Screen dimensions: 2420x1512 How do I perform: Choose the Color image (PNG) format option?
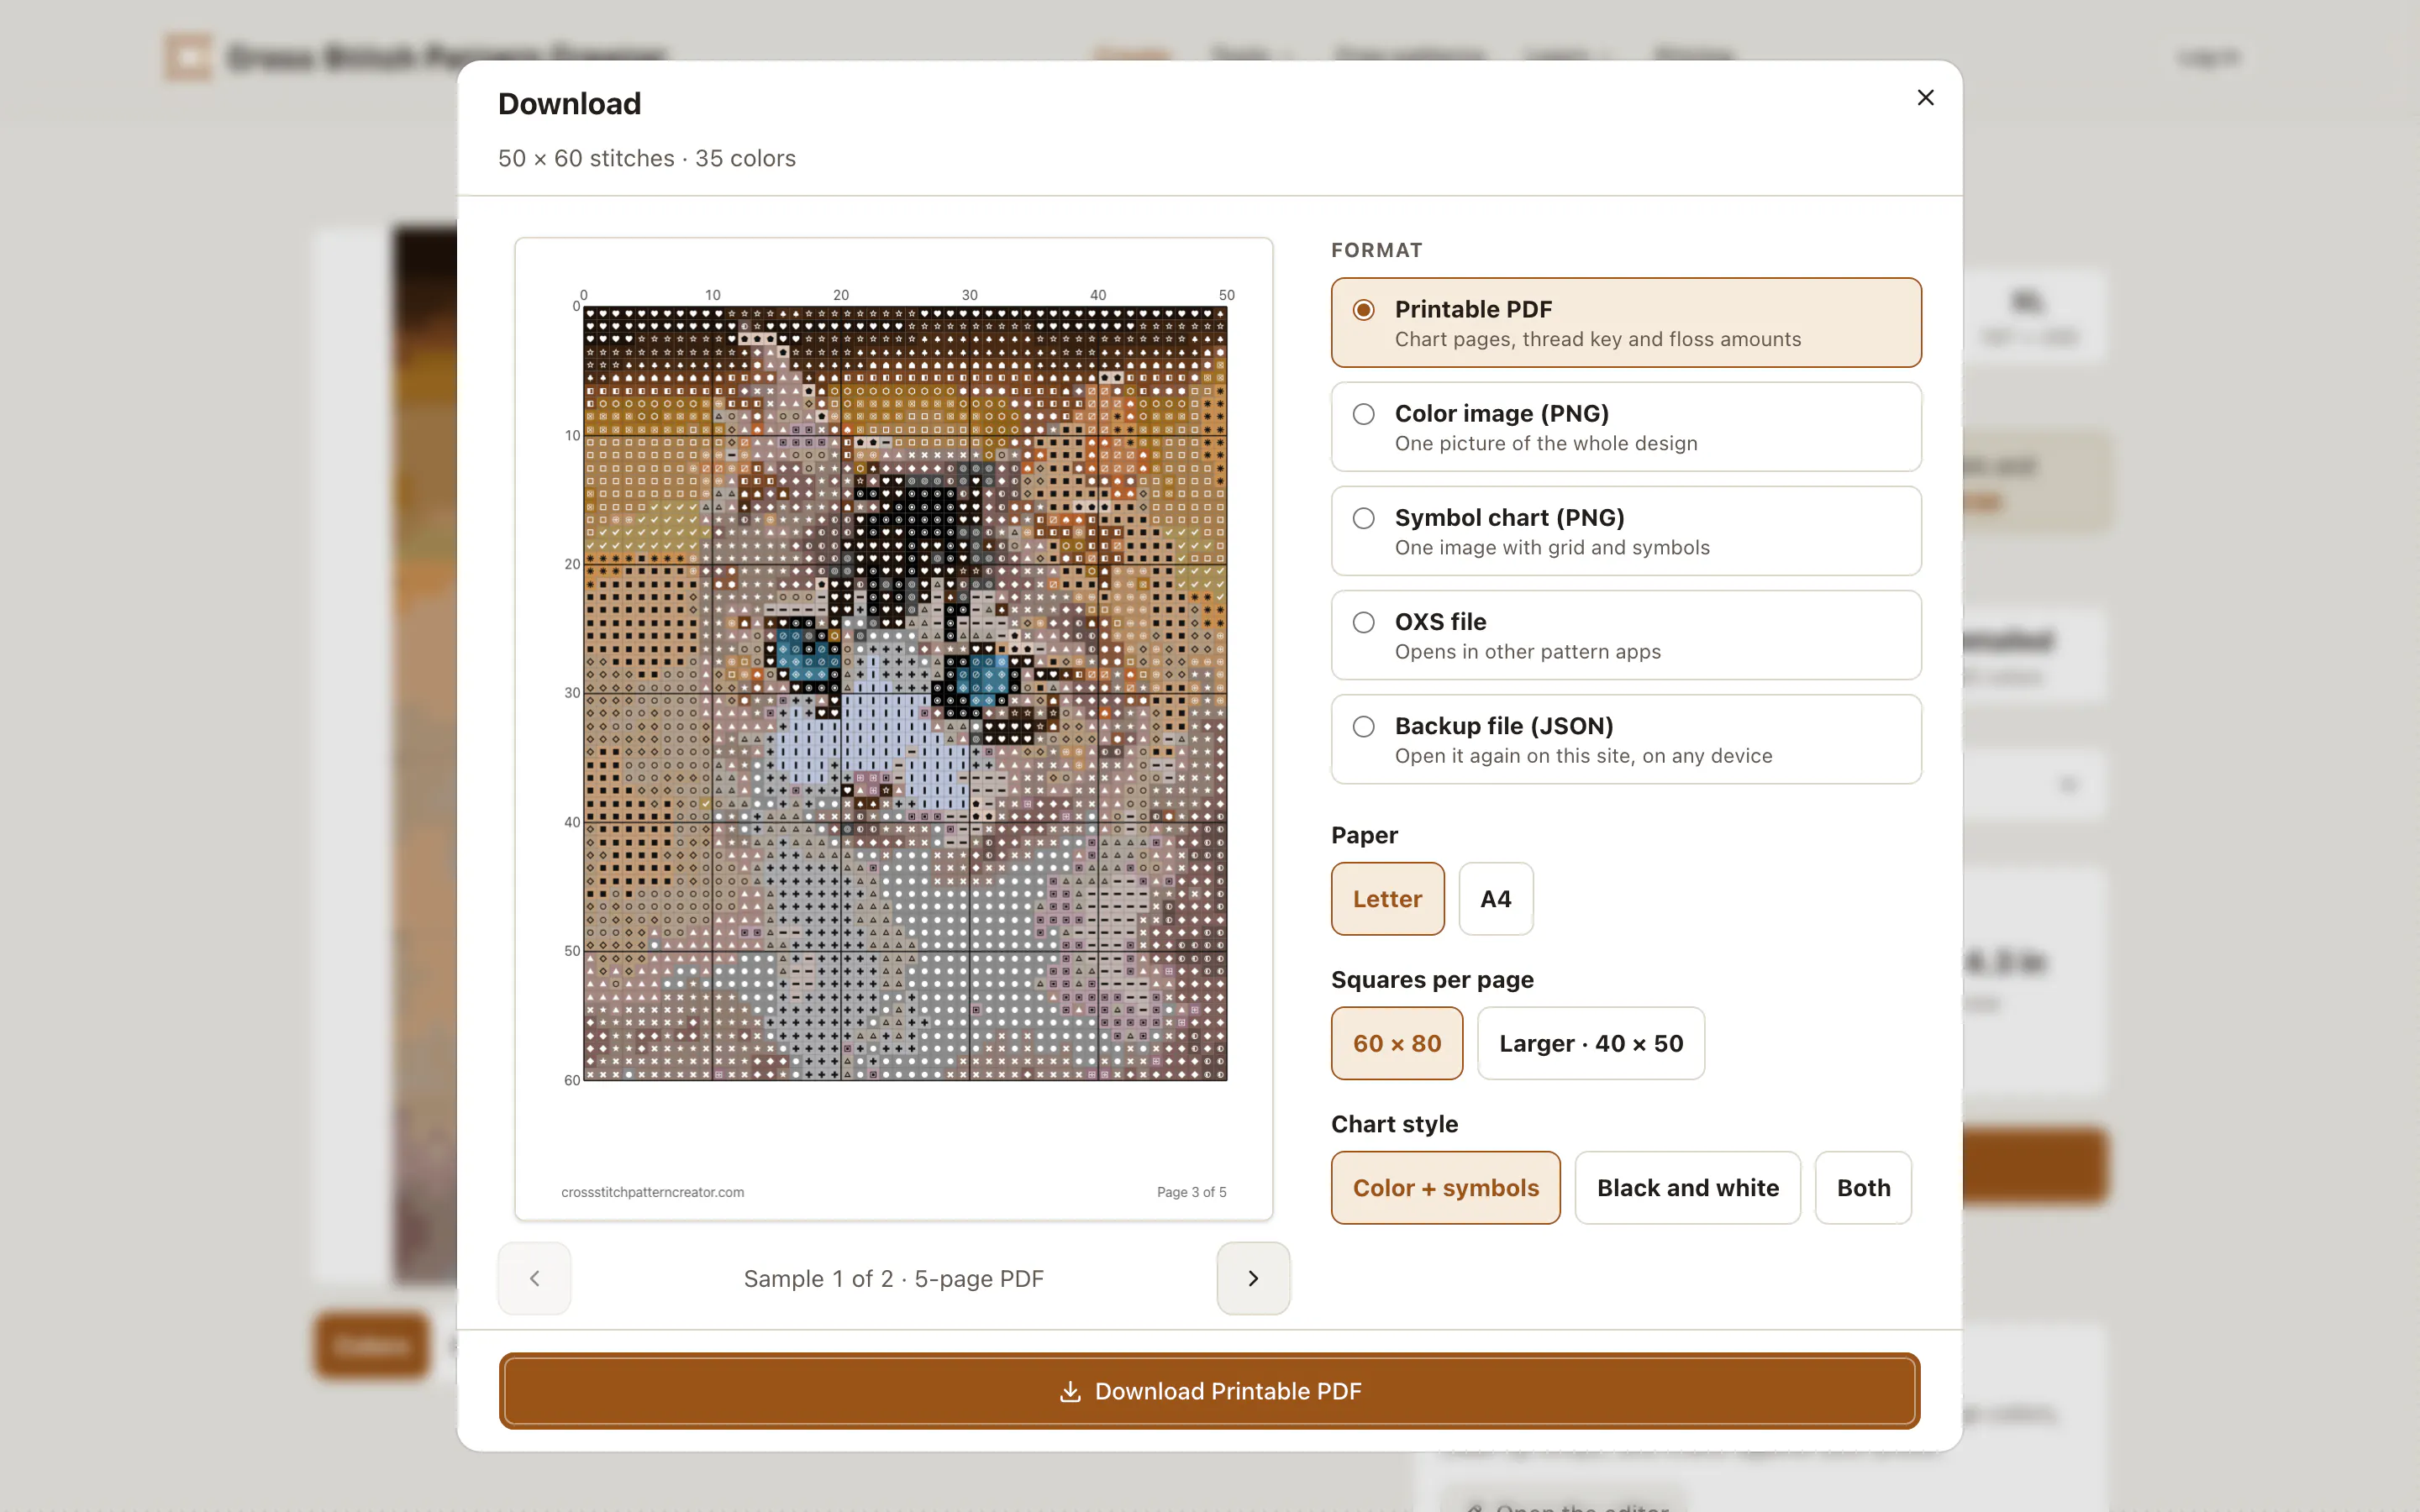1626,427
